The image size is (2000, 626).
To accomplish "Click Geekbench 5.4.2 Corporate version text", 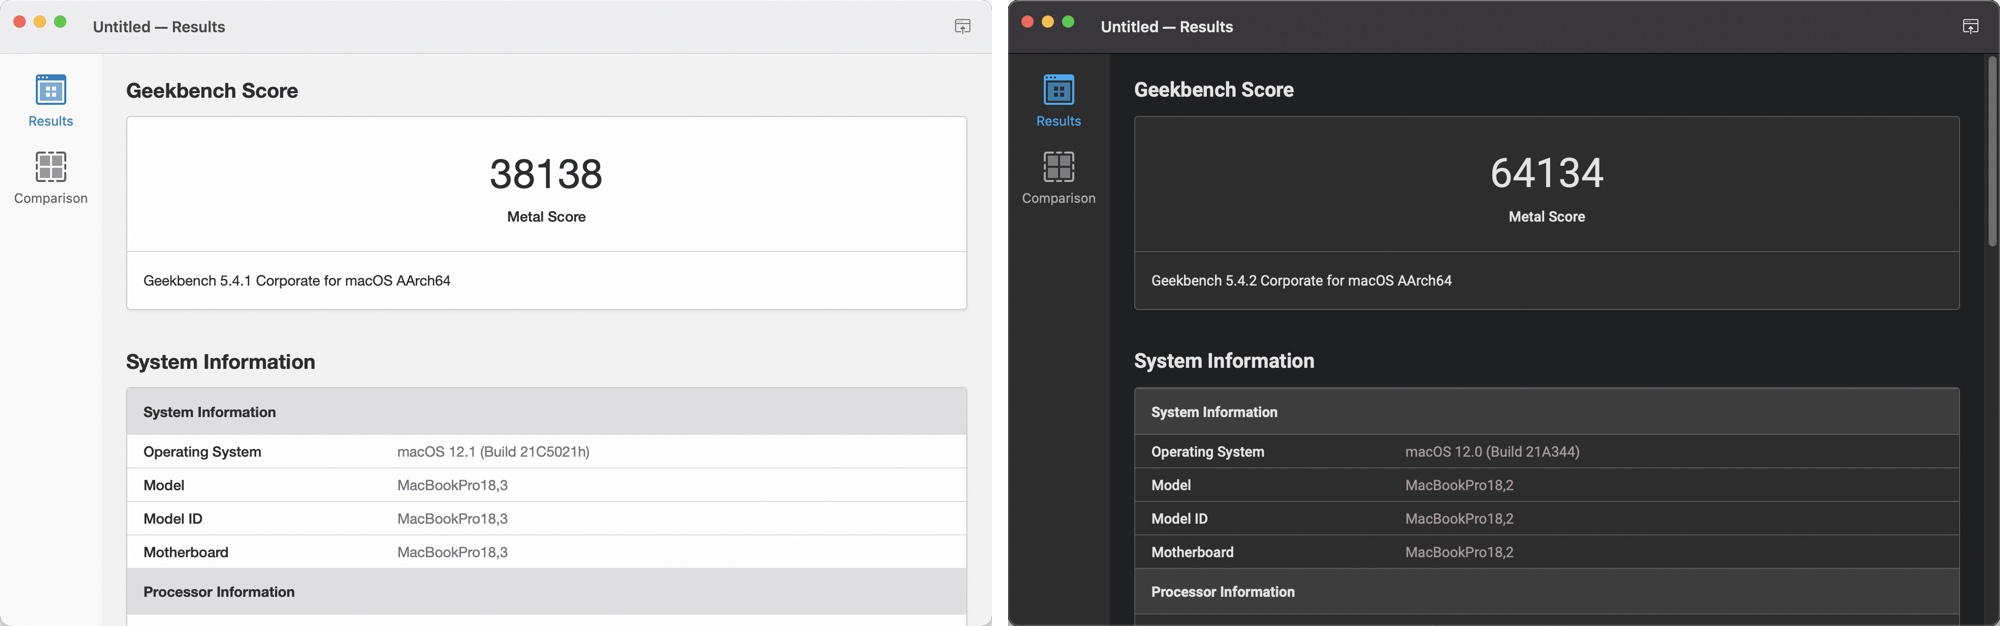I will click(x=1301, y=281).
